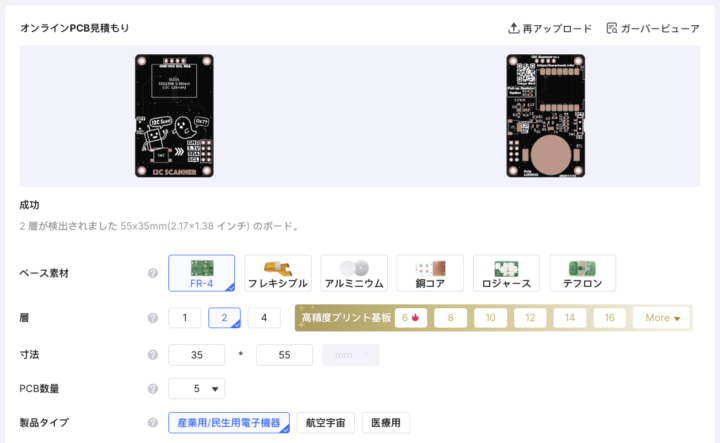Select 4 layers option
This screenshot has width=720, height=443.
pos(264,318)
